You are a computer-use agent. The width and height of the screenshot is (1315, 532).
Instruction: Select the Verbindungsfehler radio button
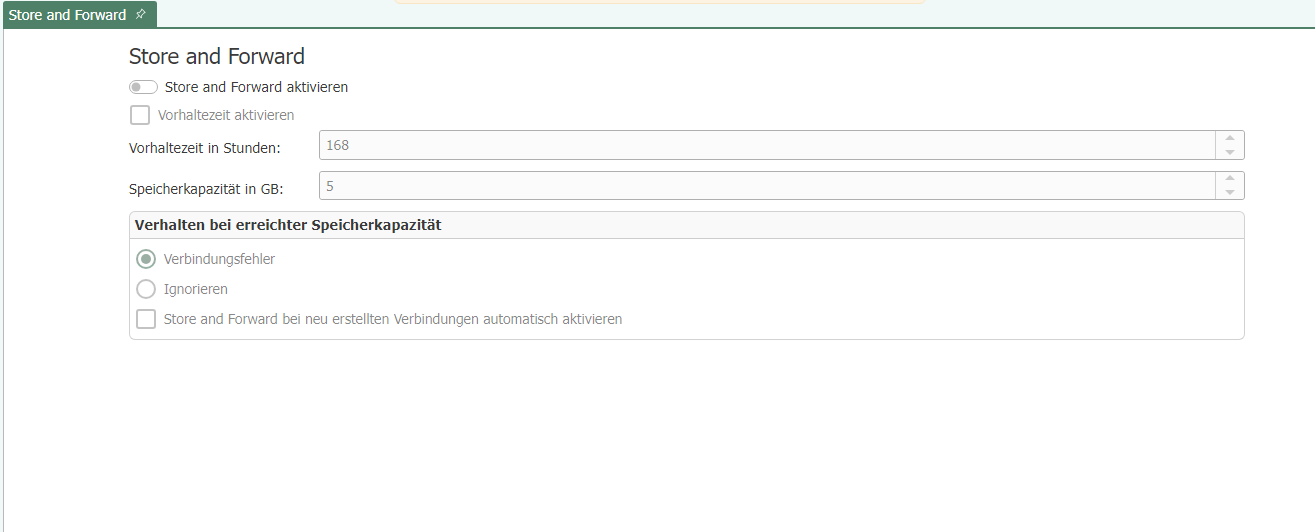click(146, 259)
